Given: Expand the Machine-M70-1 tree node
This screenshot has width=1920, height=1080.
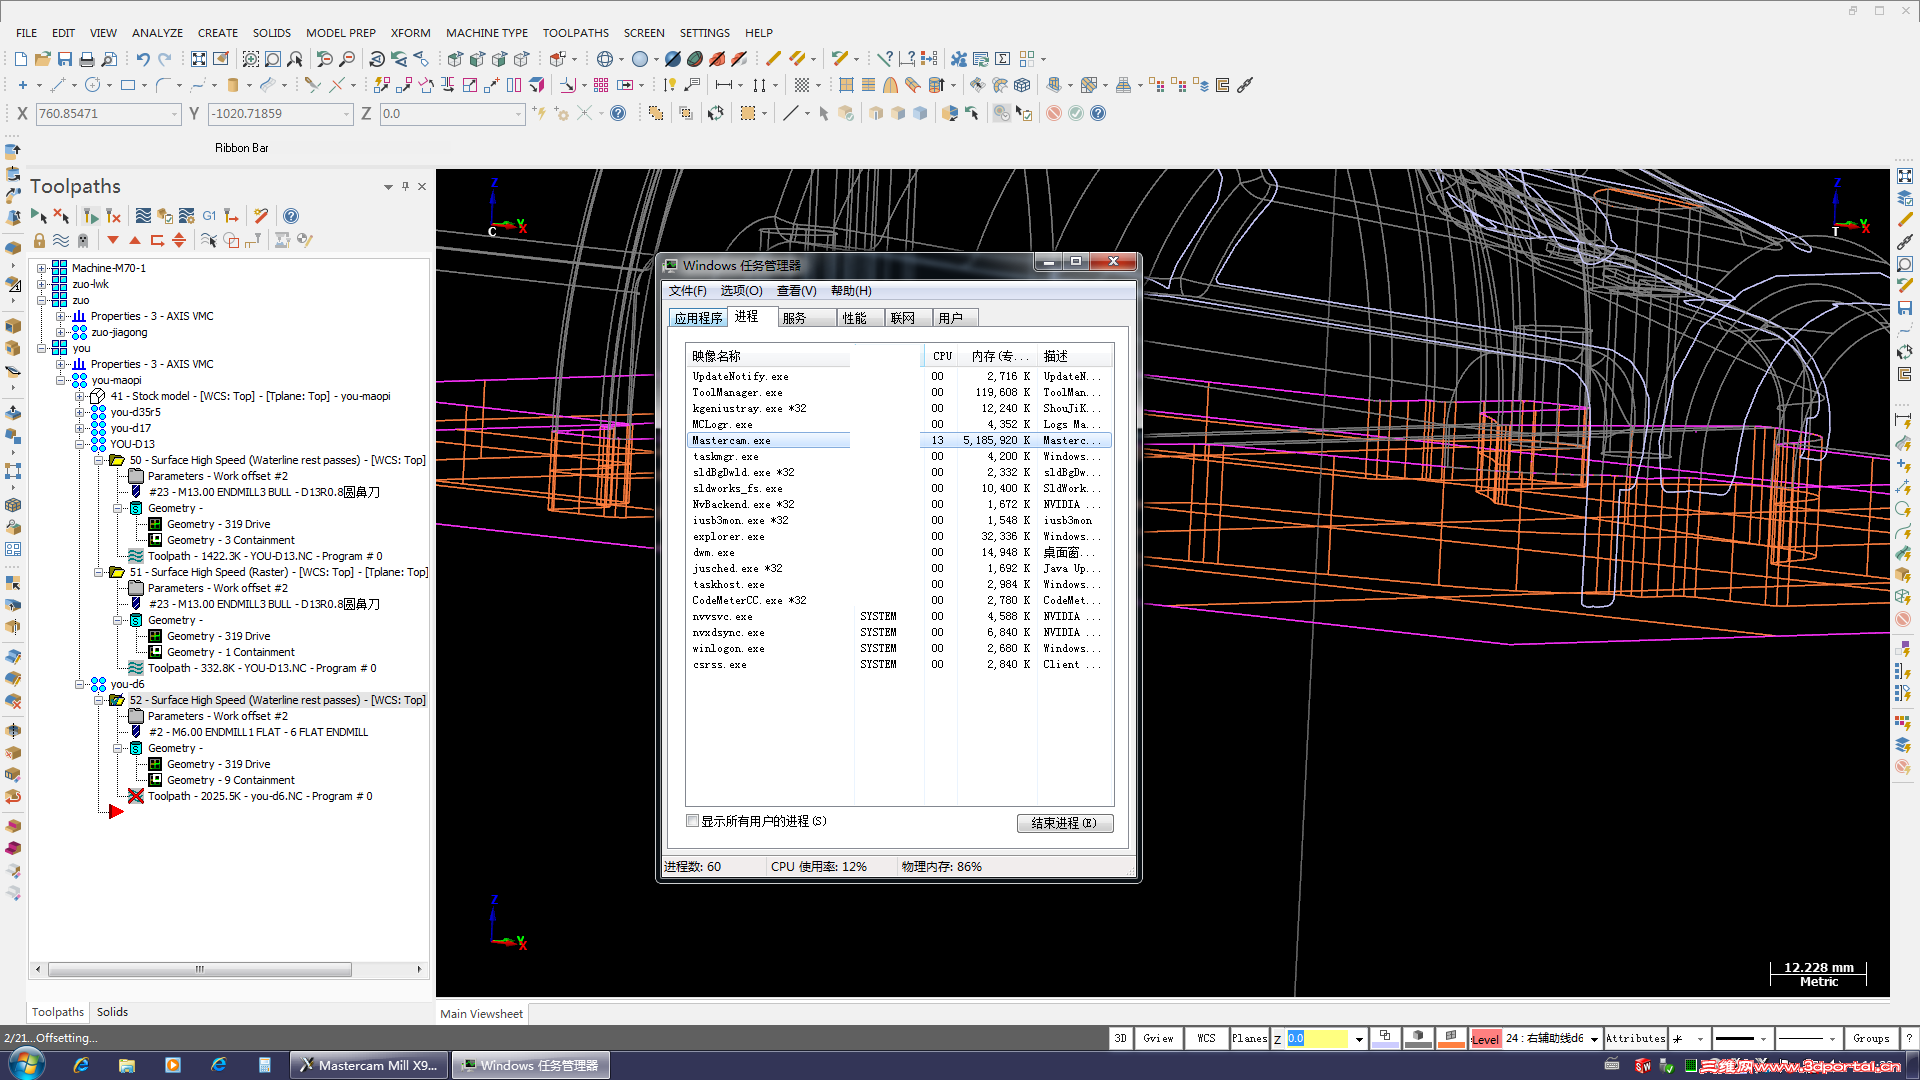Looking at the screenshot, I should point(42,268).
